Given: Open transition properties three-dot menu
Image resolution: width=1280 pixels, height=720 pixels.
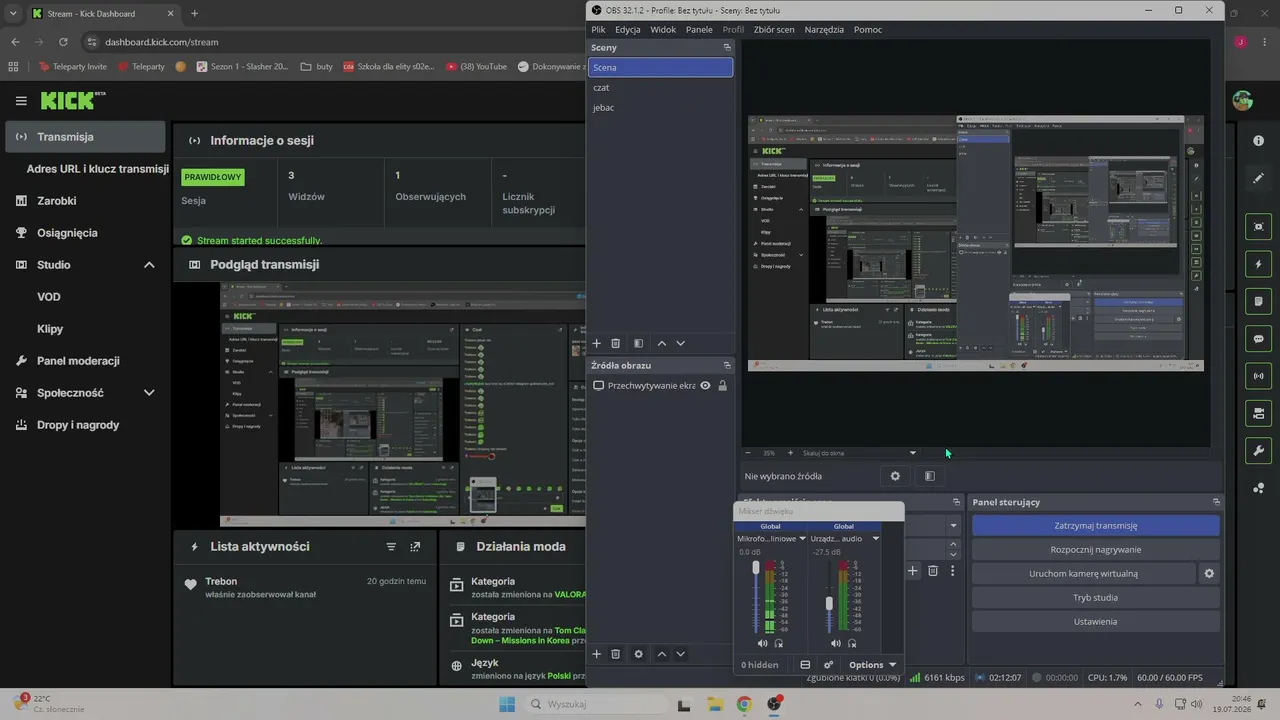Looking at the screenshot, I should (953, 571).
